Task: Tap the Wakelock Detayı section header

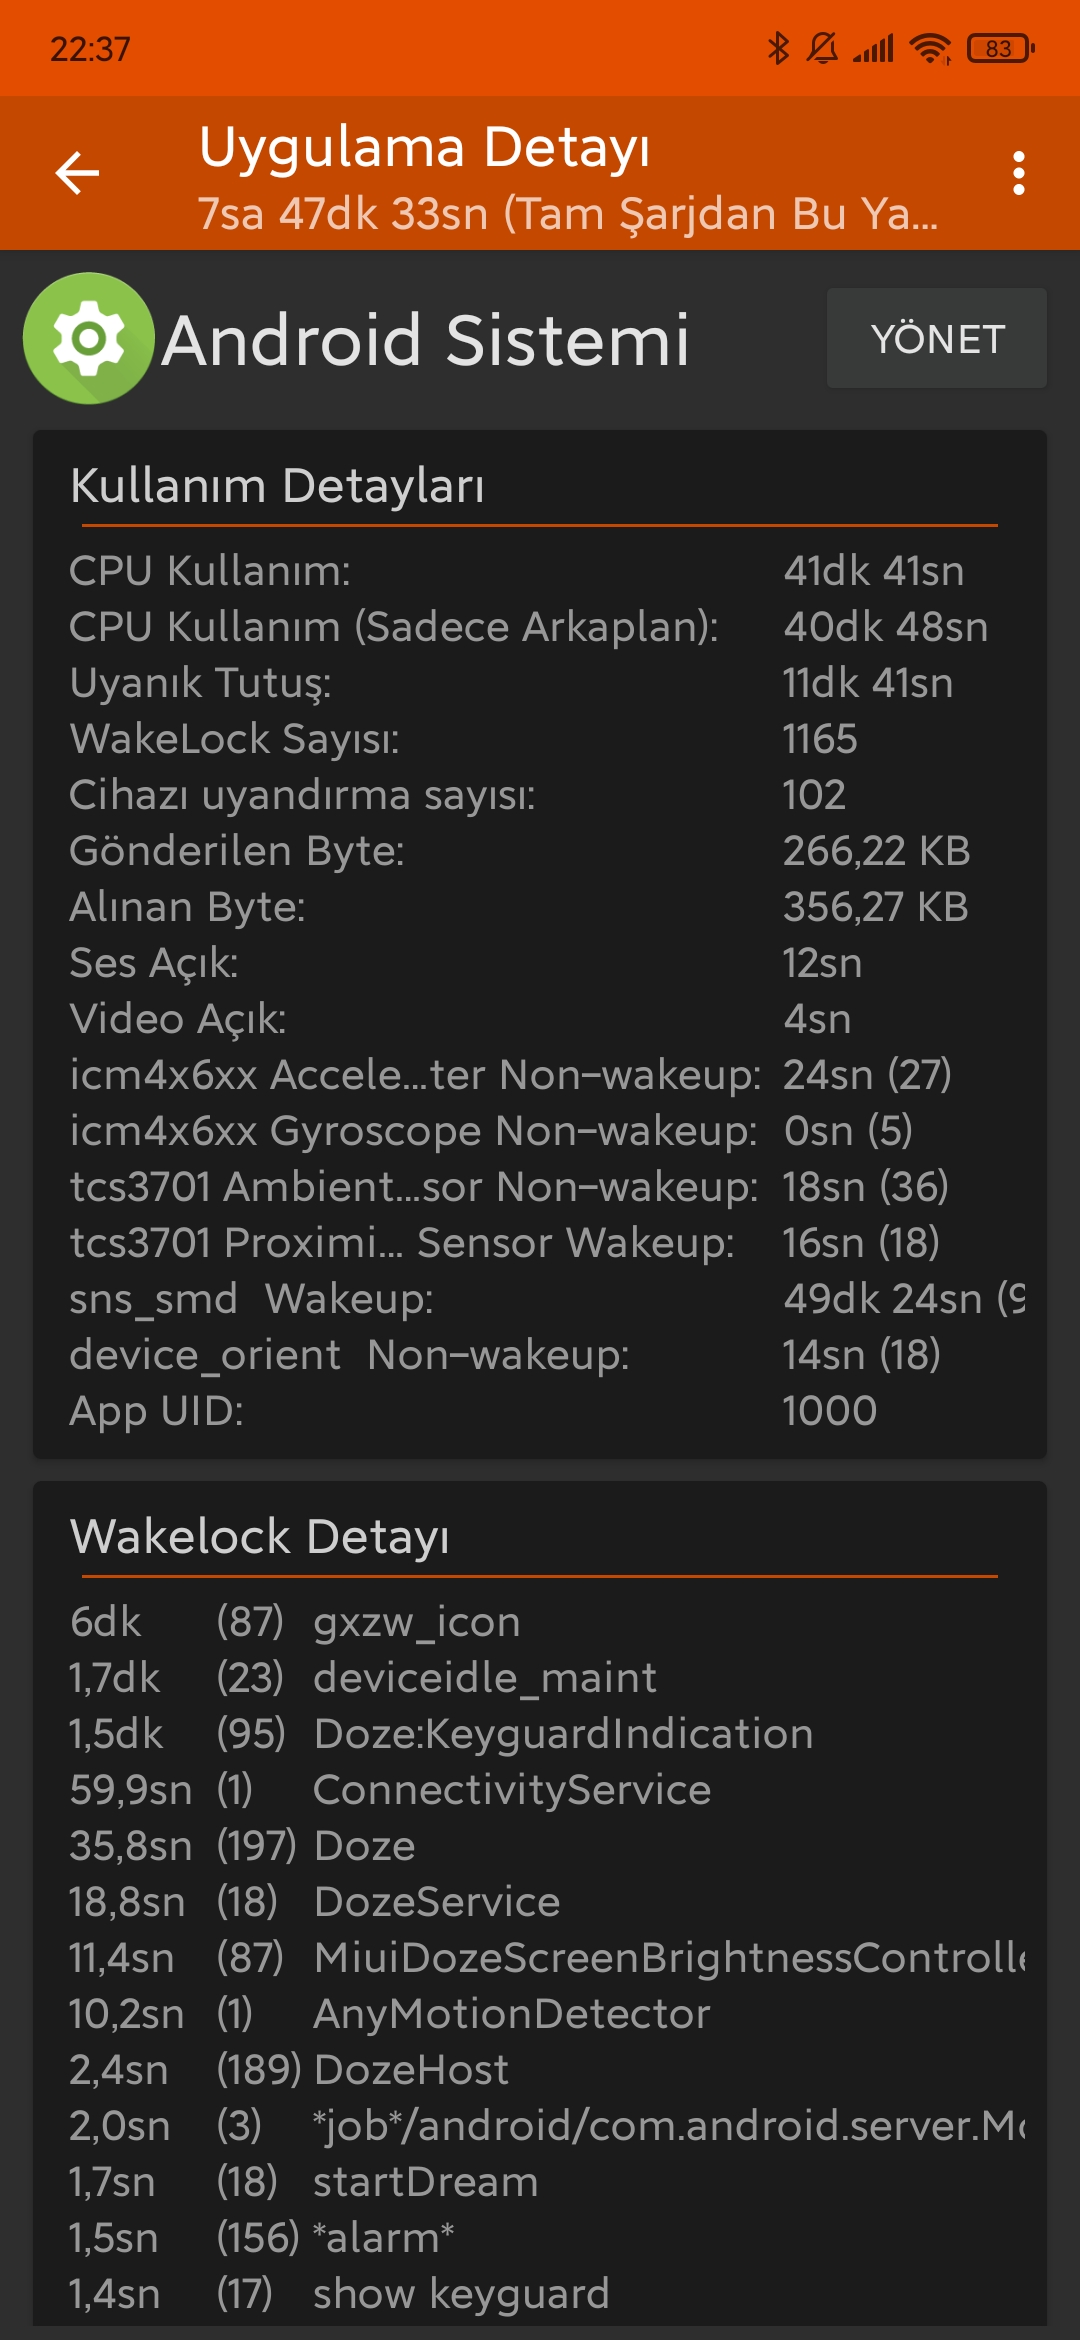Action: point(260,1537)
